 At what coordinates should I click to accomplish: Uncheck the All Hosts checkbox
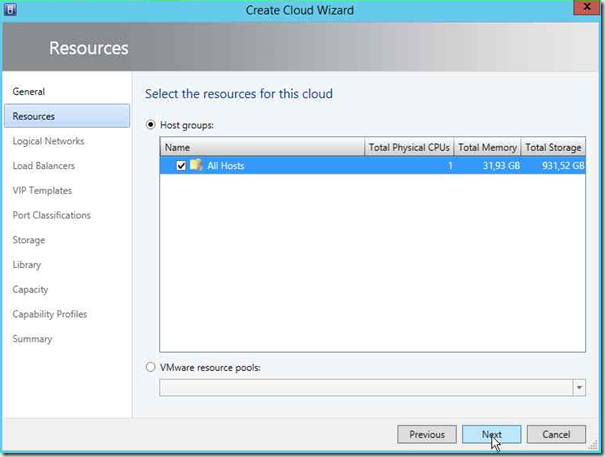click(x=181, y=166)
